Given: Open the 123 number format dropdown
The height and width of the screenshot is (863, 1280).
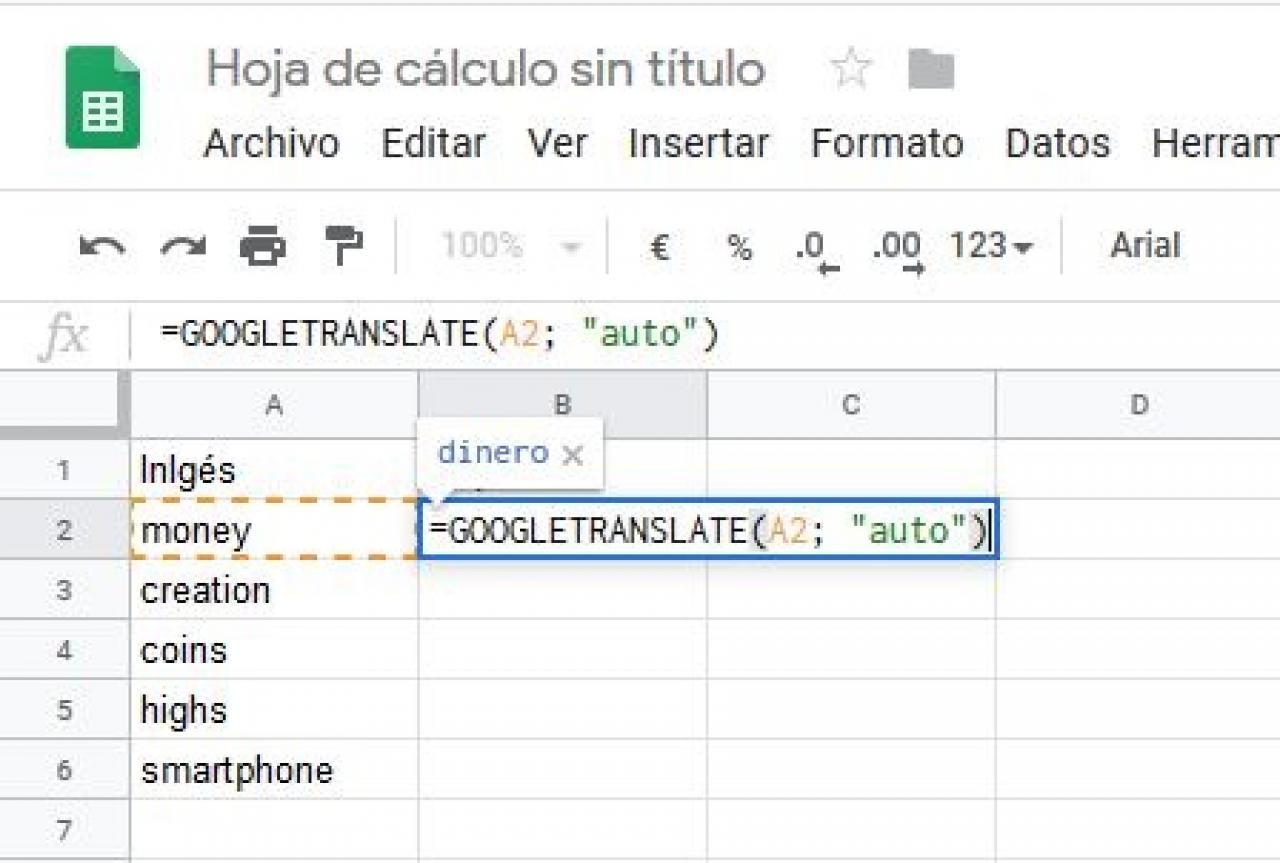Looking at the screenshot, I should 989,246.
